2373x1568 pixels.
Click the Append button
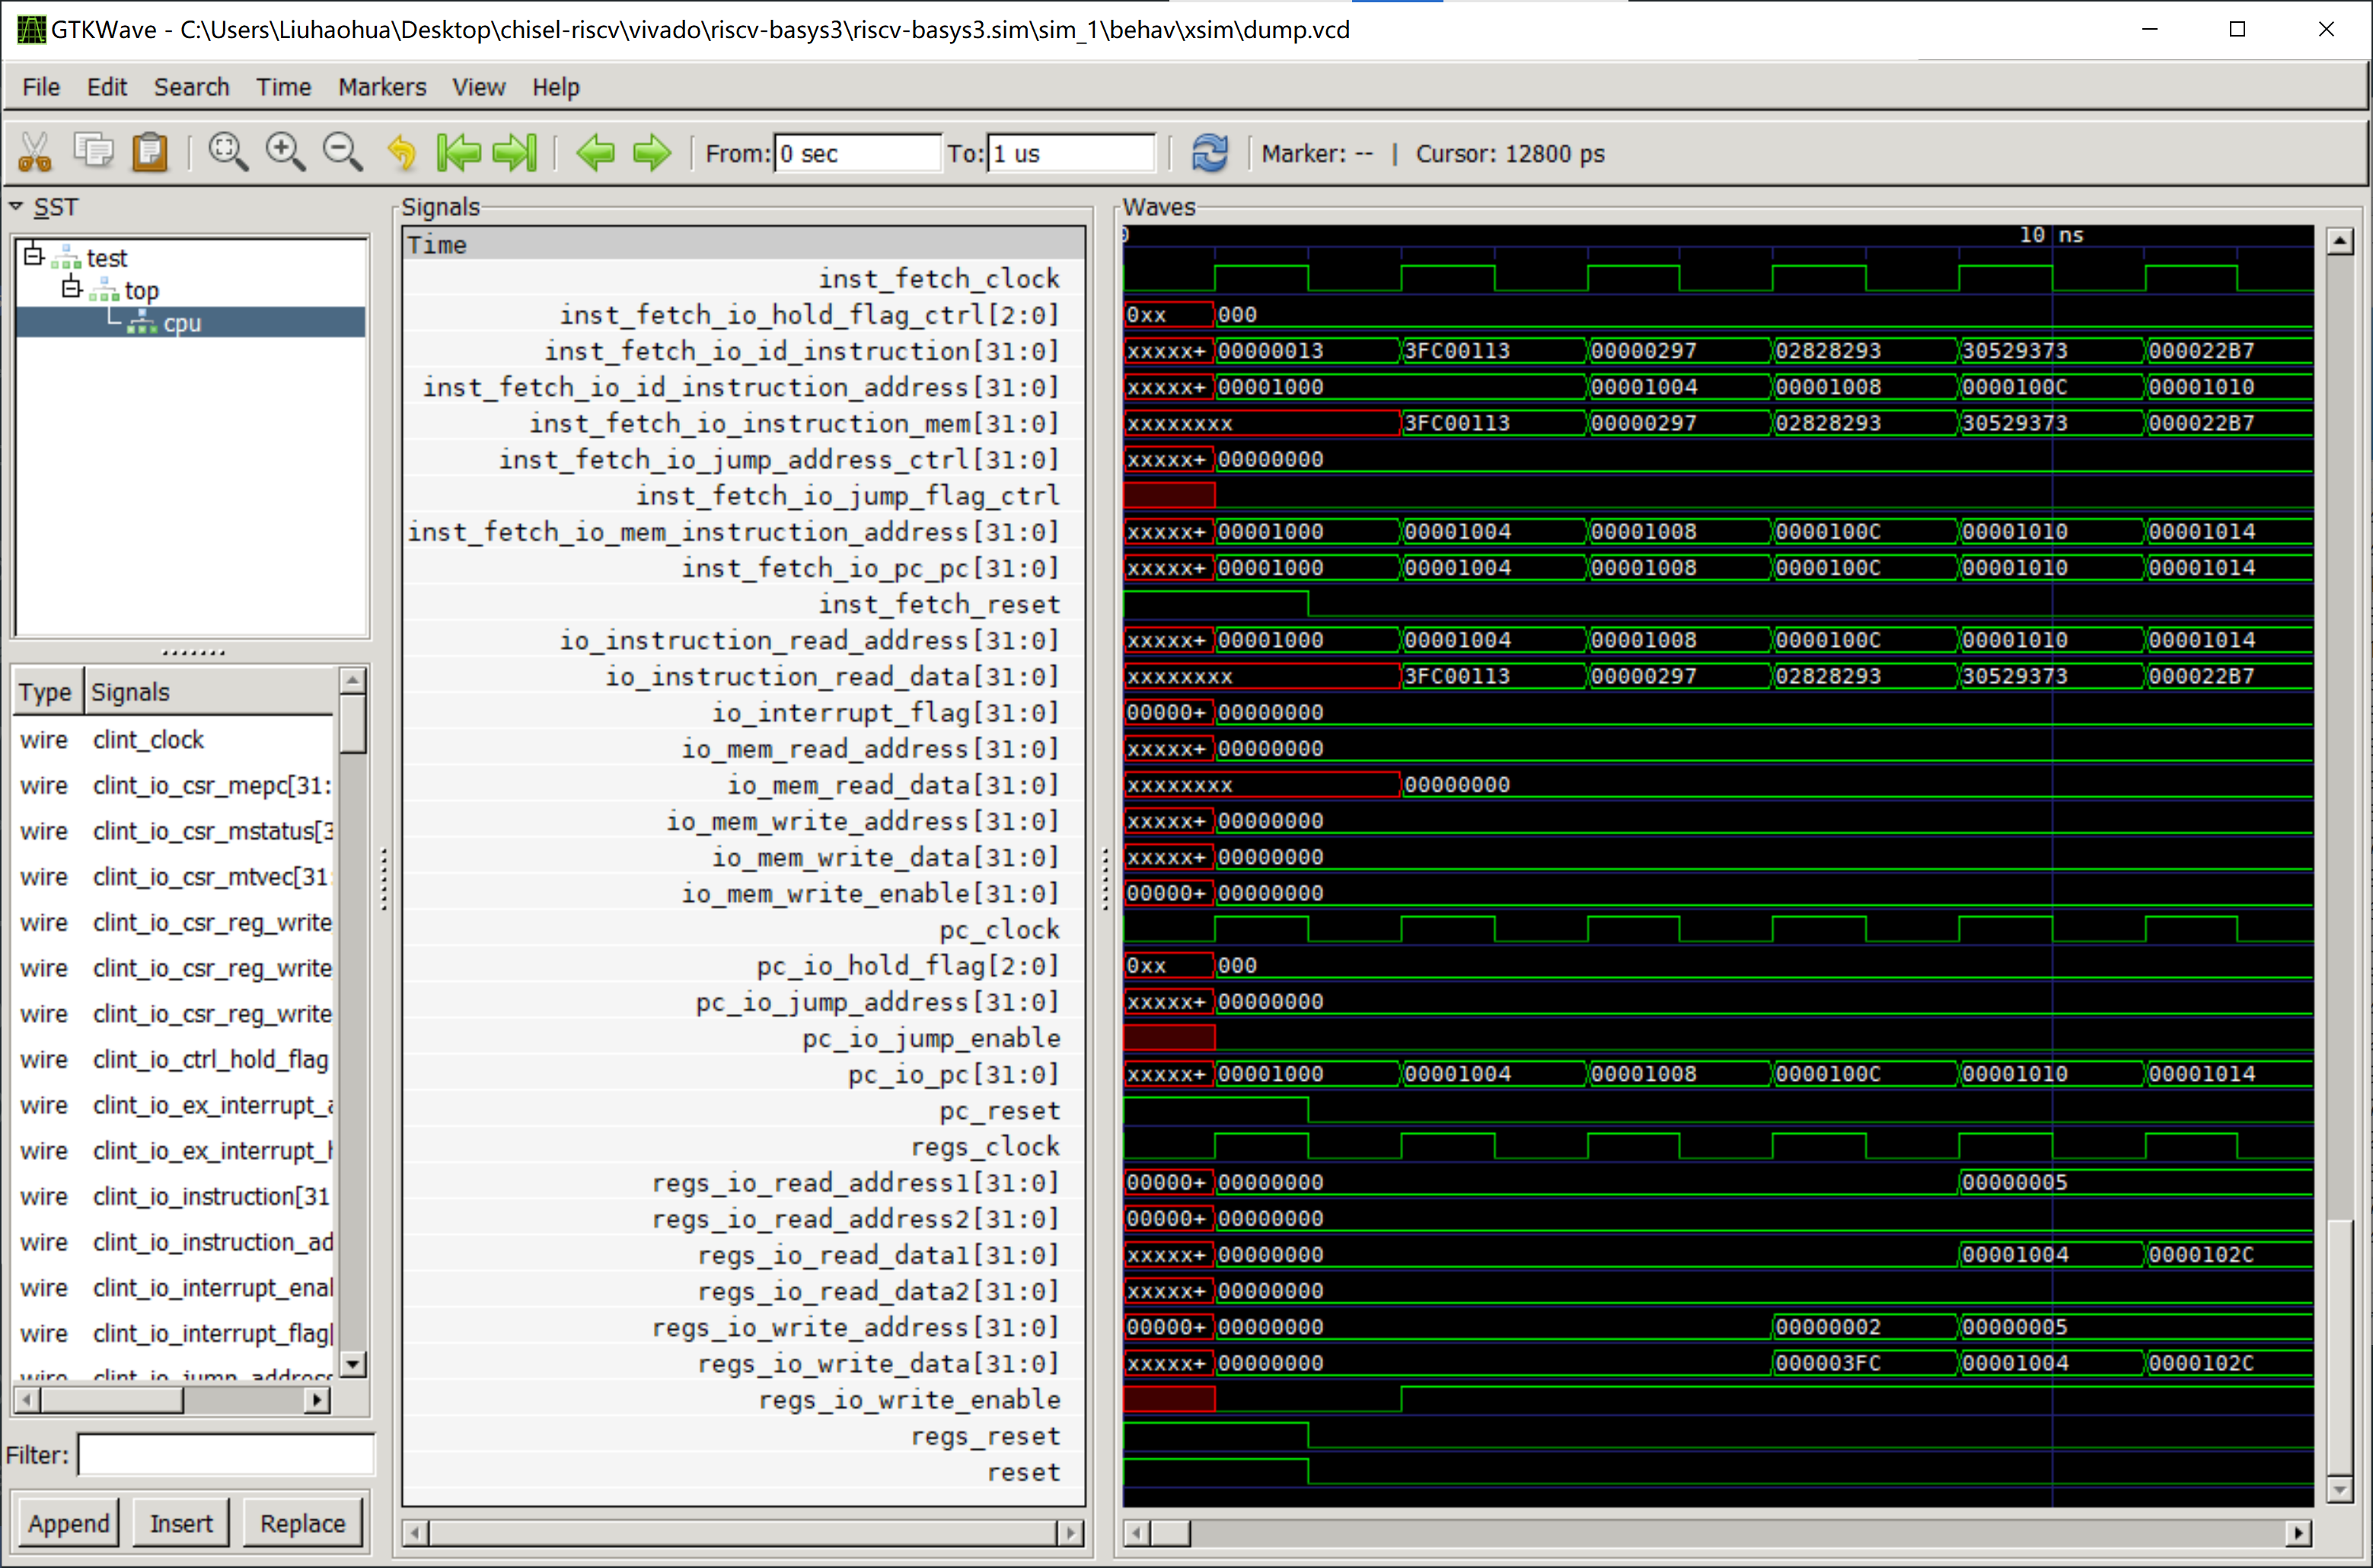(x=68, y=1523)
